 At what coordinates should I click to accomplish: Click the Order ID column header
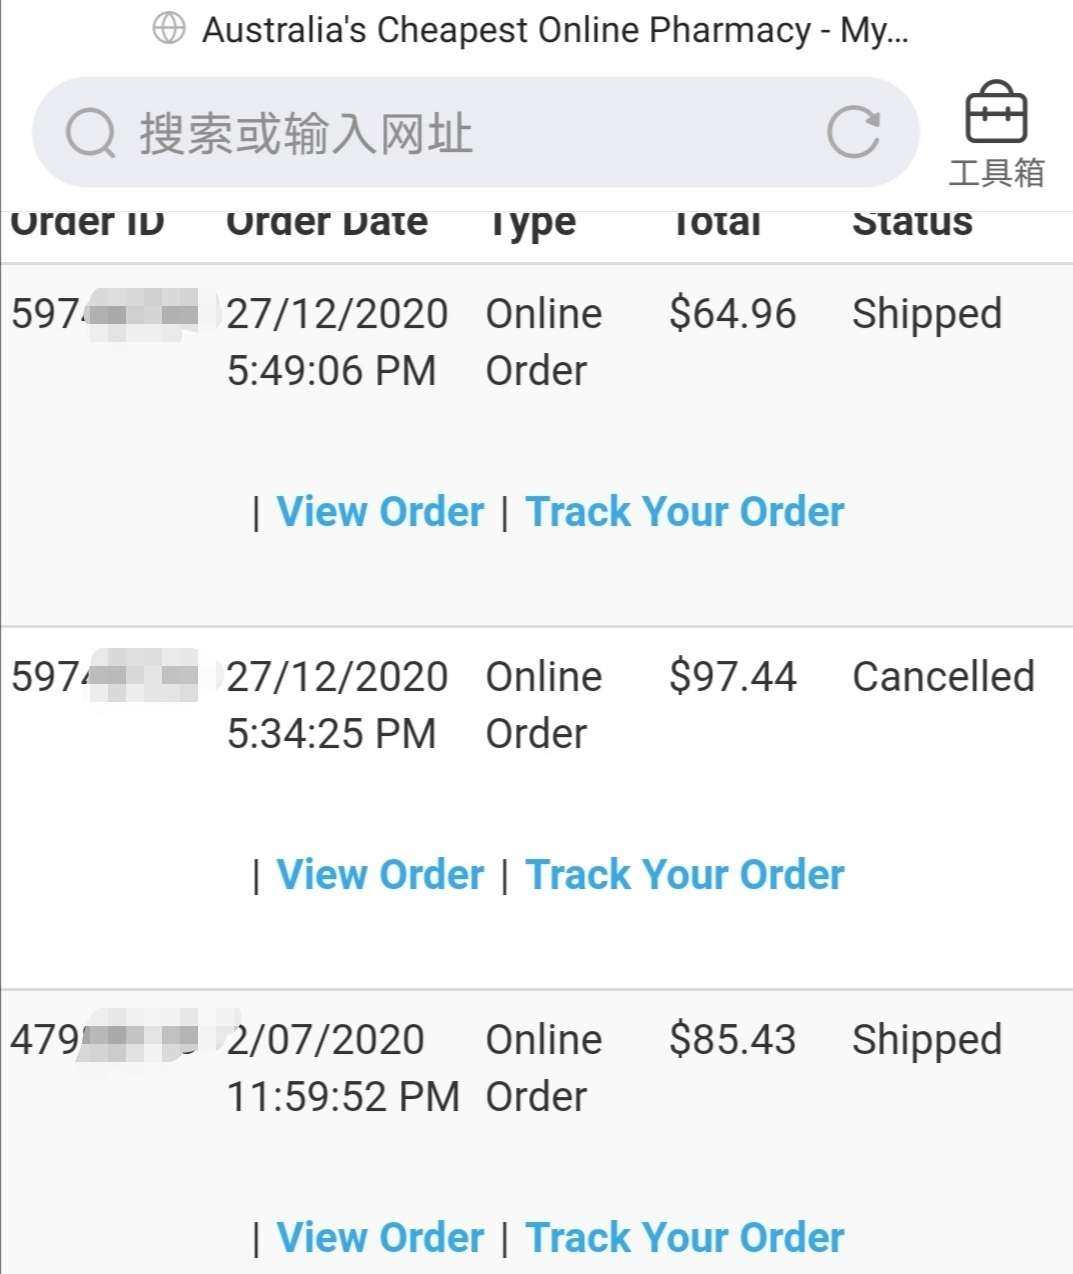87,222
